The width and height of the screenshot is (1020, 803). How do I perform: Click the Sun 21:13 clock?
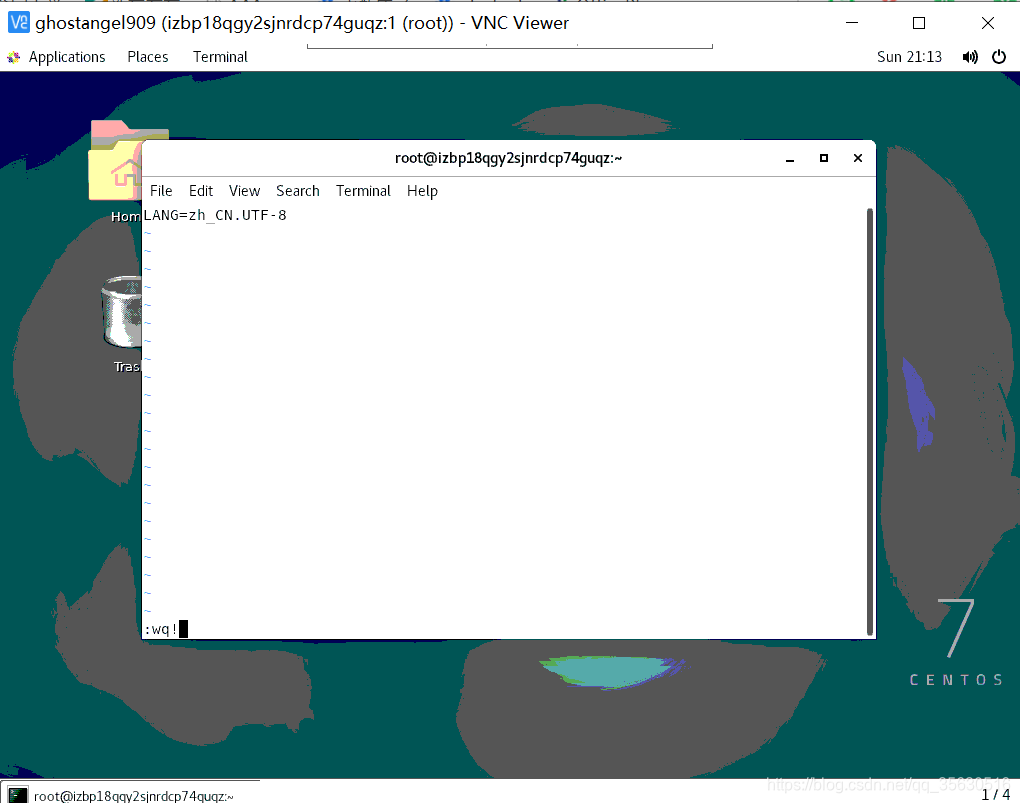click(x=909, y=57)
